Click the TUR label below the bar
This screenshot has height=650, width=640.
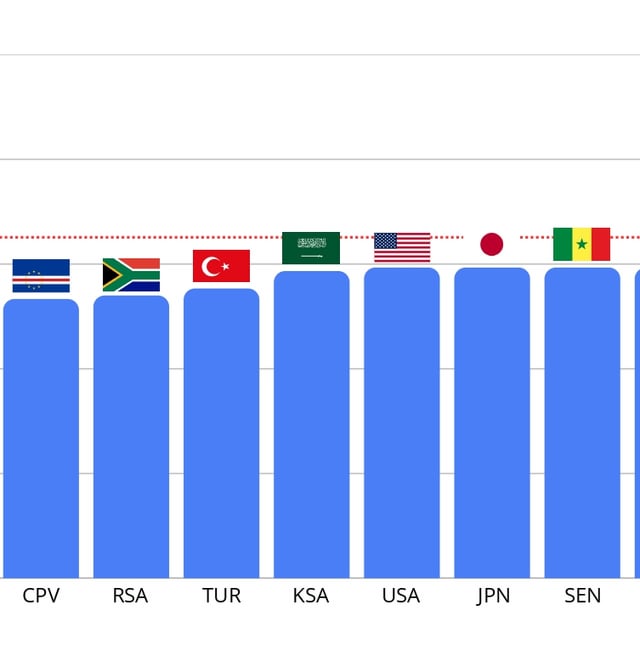(221, 596)
